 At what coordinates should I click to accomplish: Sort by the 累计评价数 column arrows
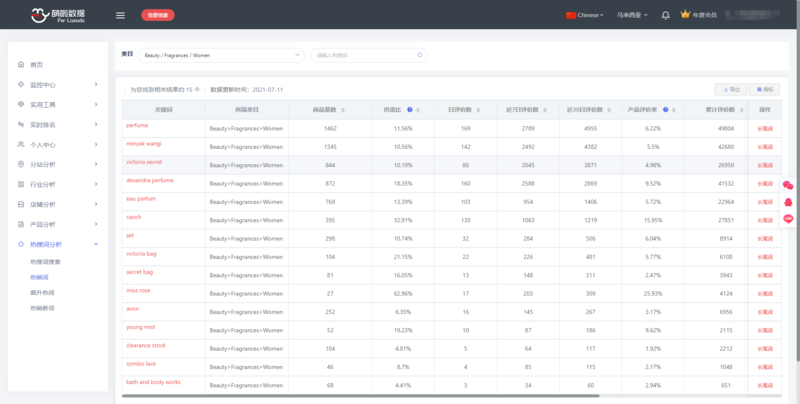tap(741, 109)
